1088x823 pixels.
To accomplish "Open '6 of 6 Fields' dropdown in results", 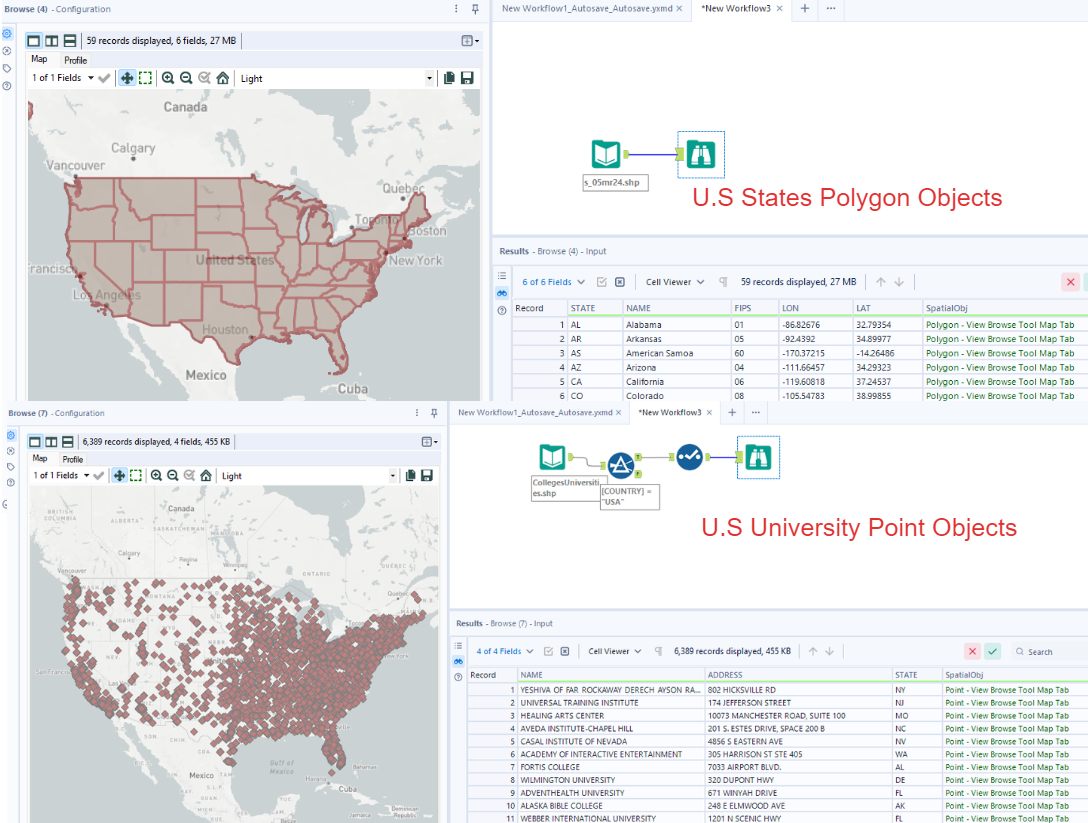I will click(x=553, y=282).
